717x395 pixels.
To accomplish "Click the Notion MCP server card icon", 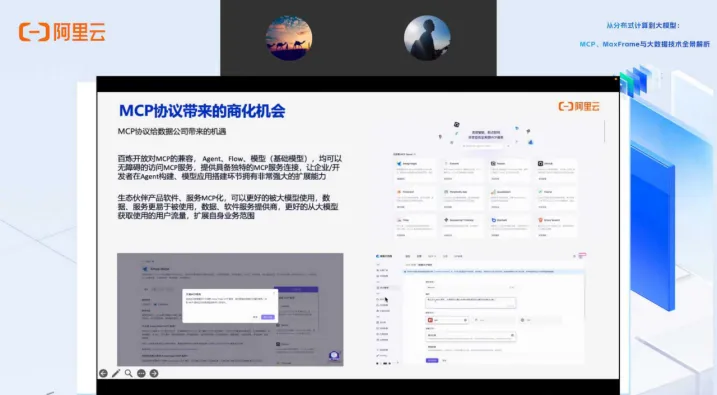I will click(493, 163).
